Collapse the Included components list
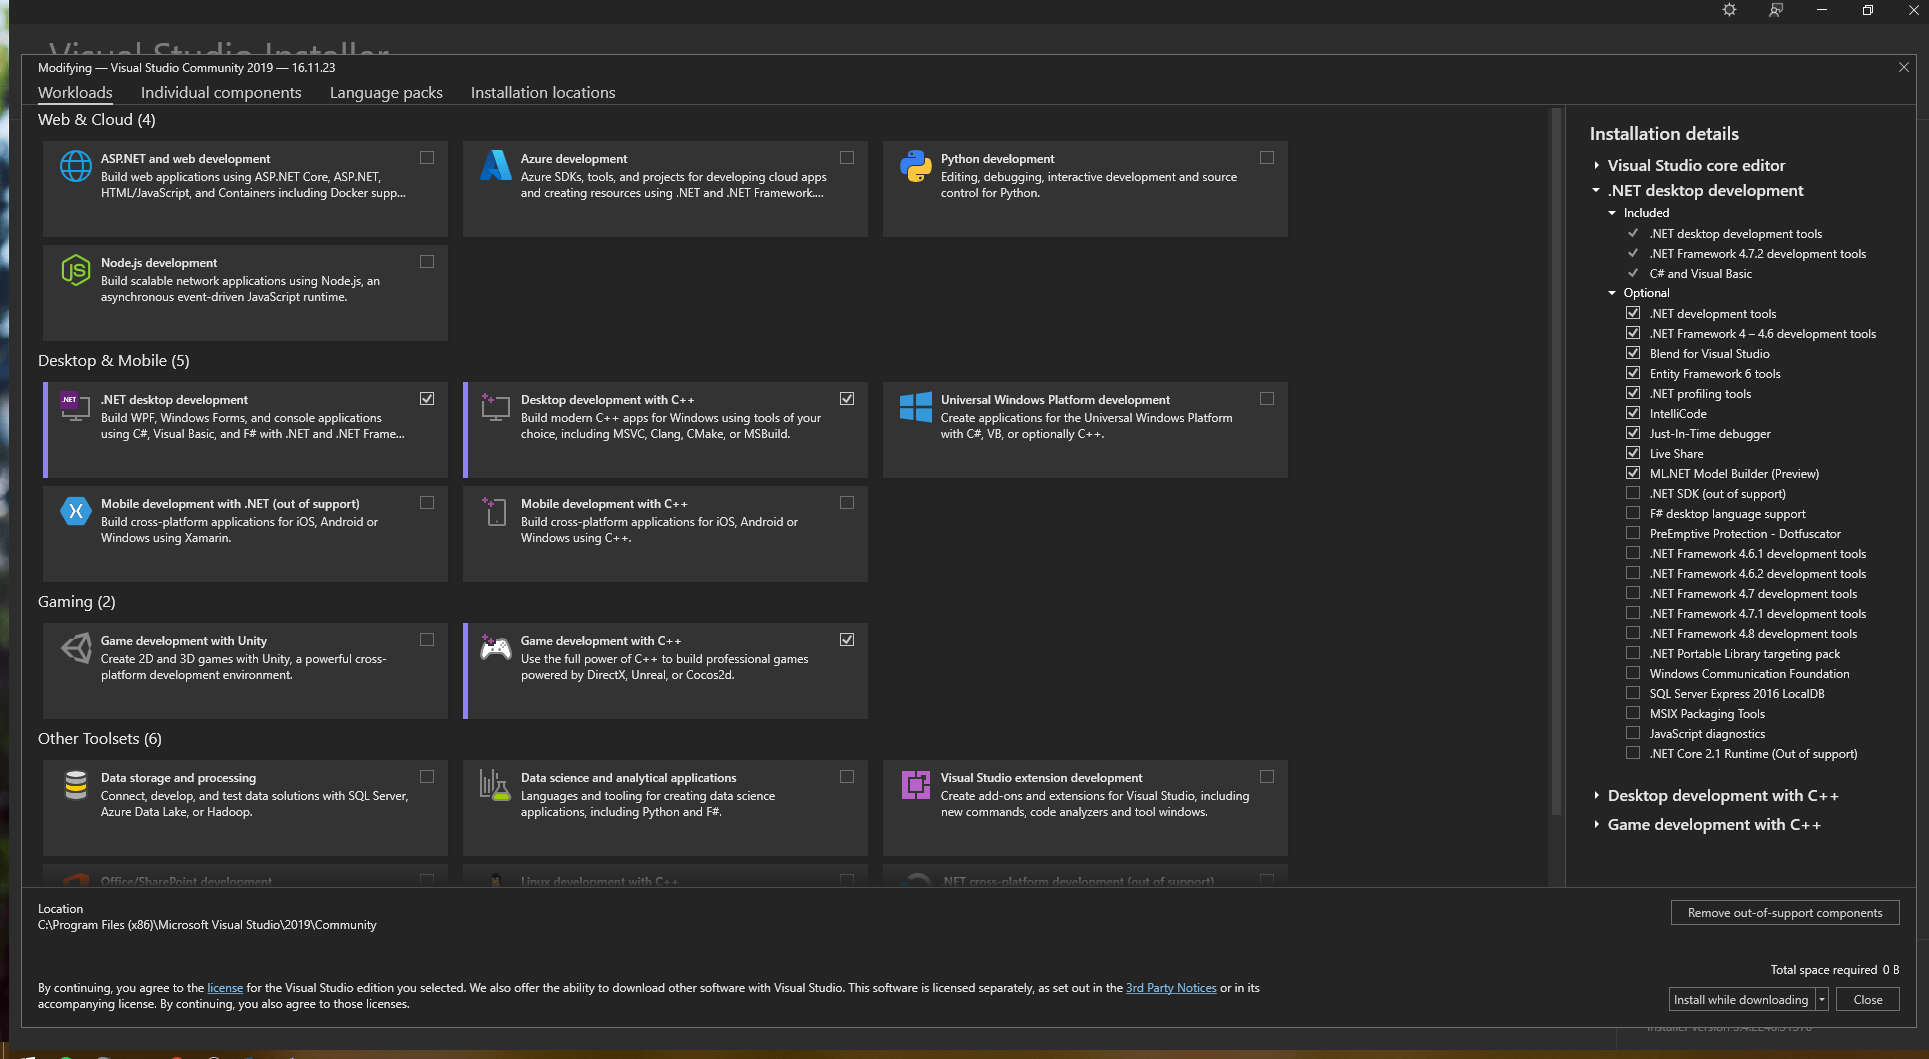1929x1059 pixels. (x=1612, y=213)
